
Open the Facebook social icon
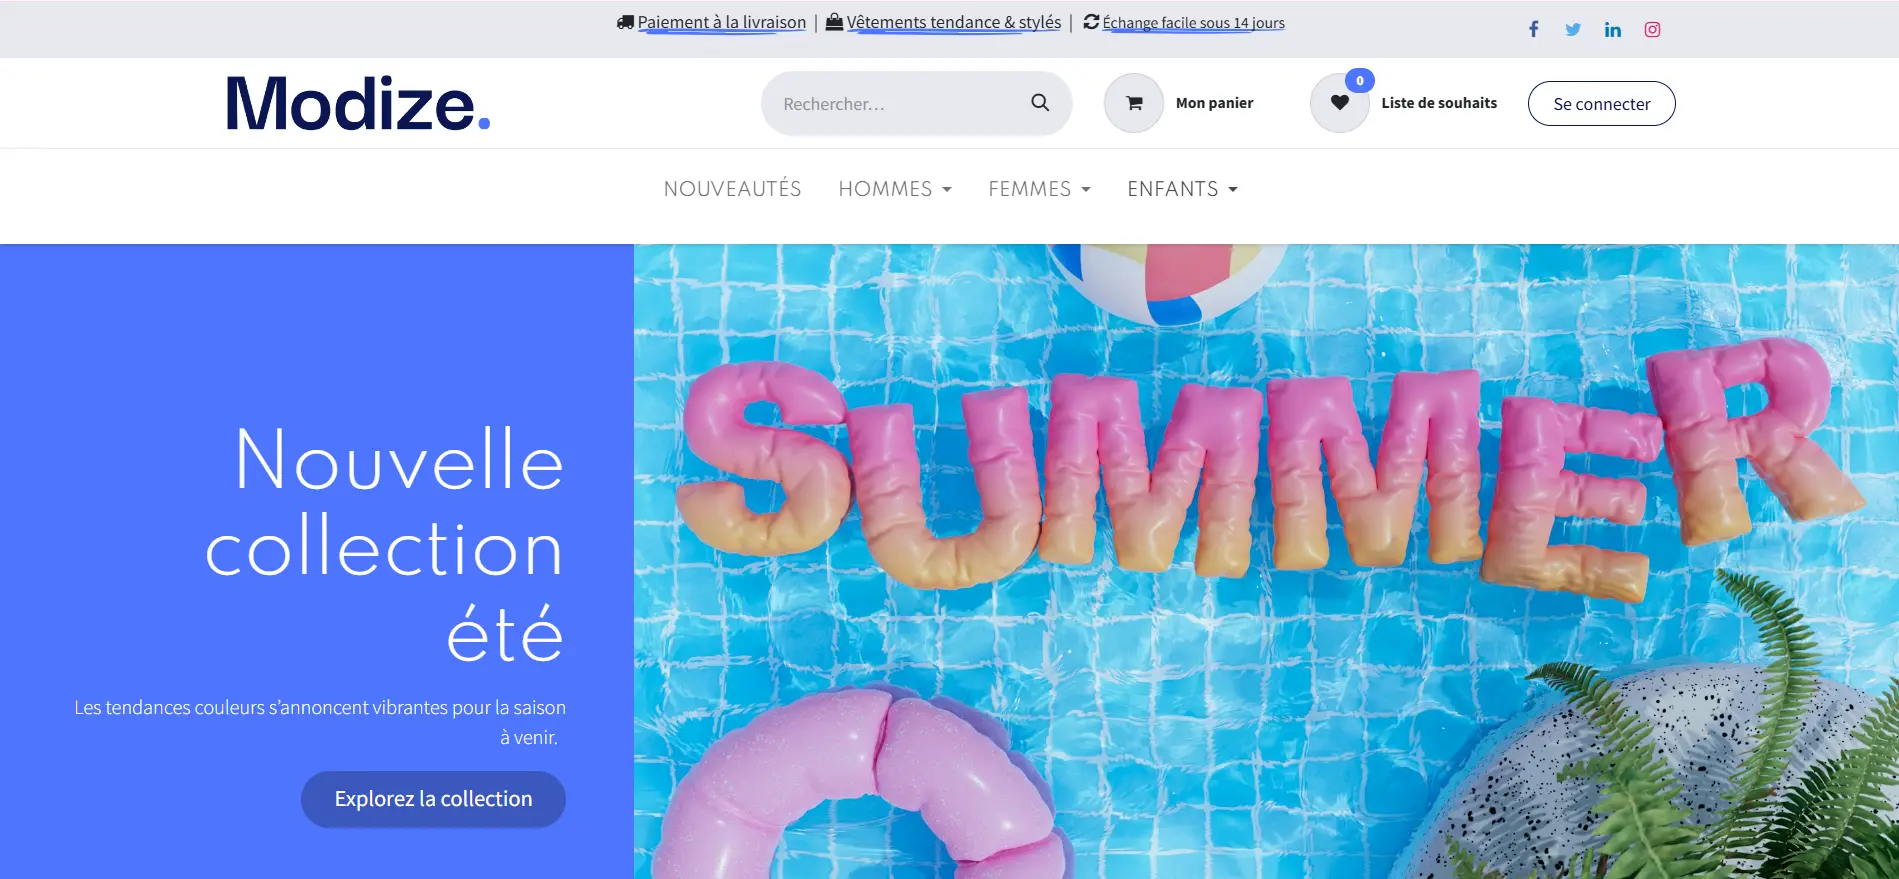coord(1533,29)
